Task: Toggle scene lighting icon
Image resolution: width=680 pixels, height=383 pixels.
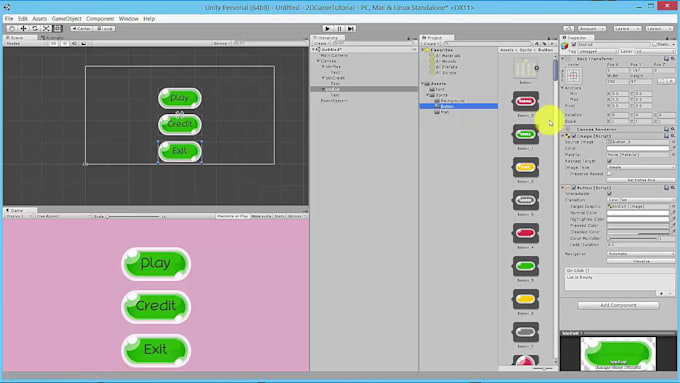Action: pos(64,44)
